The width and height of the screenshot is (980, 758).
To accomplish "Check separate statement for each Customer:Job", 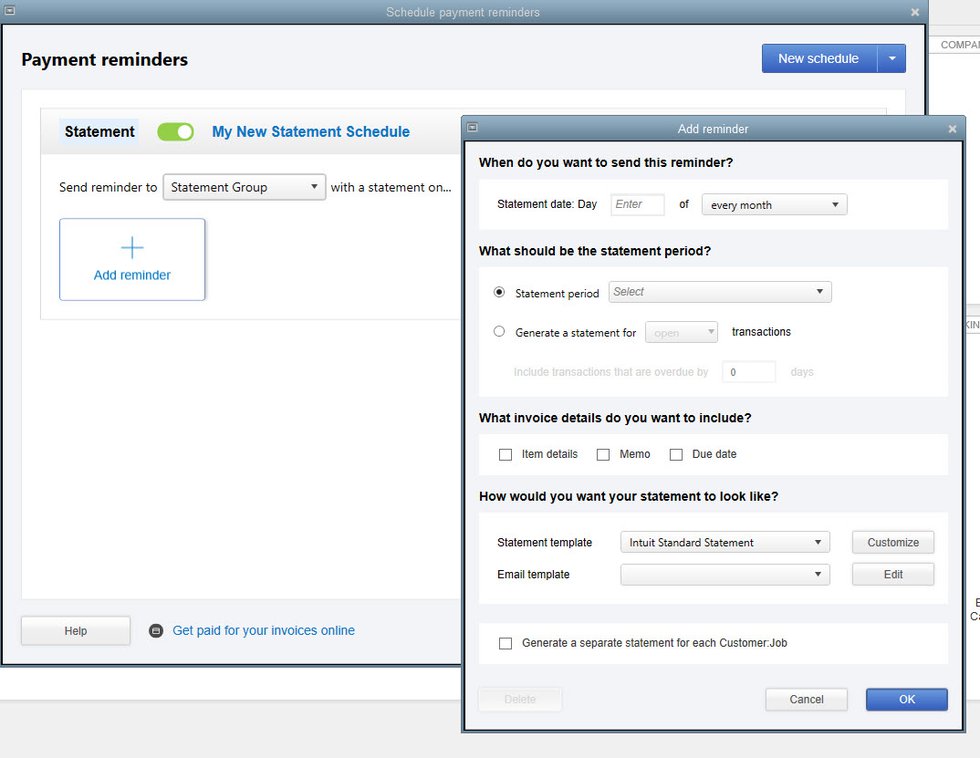I will 505,643.
